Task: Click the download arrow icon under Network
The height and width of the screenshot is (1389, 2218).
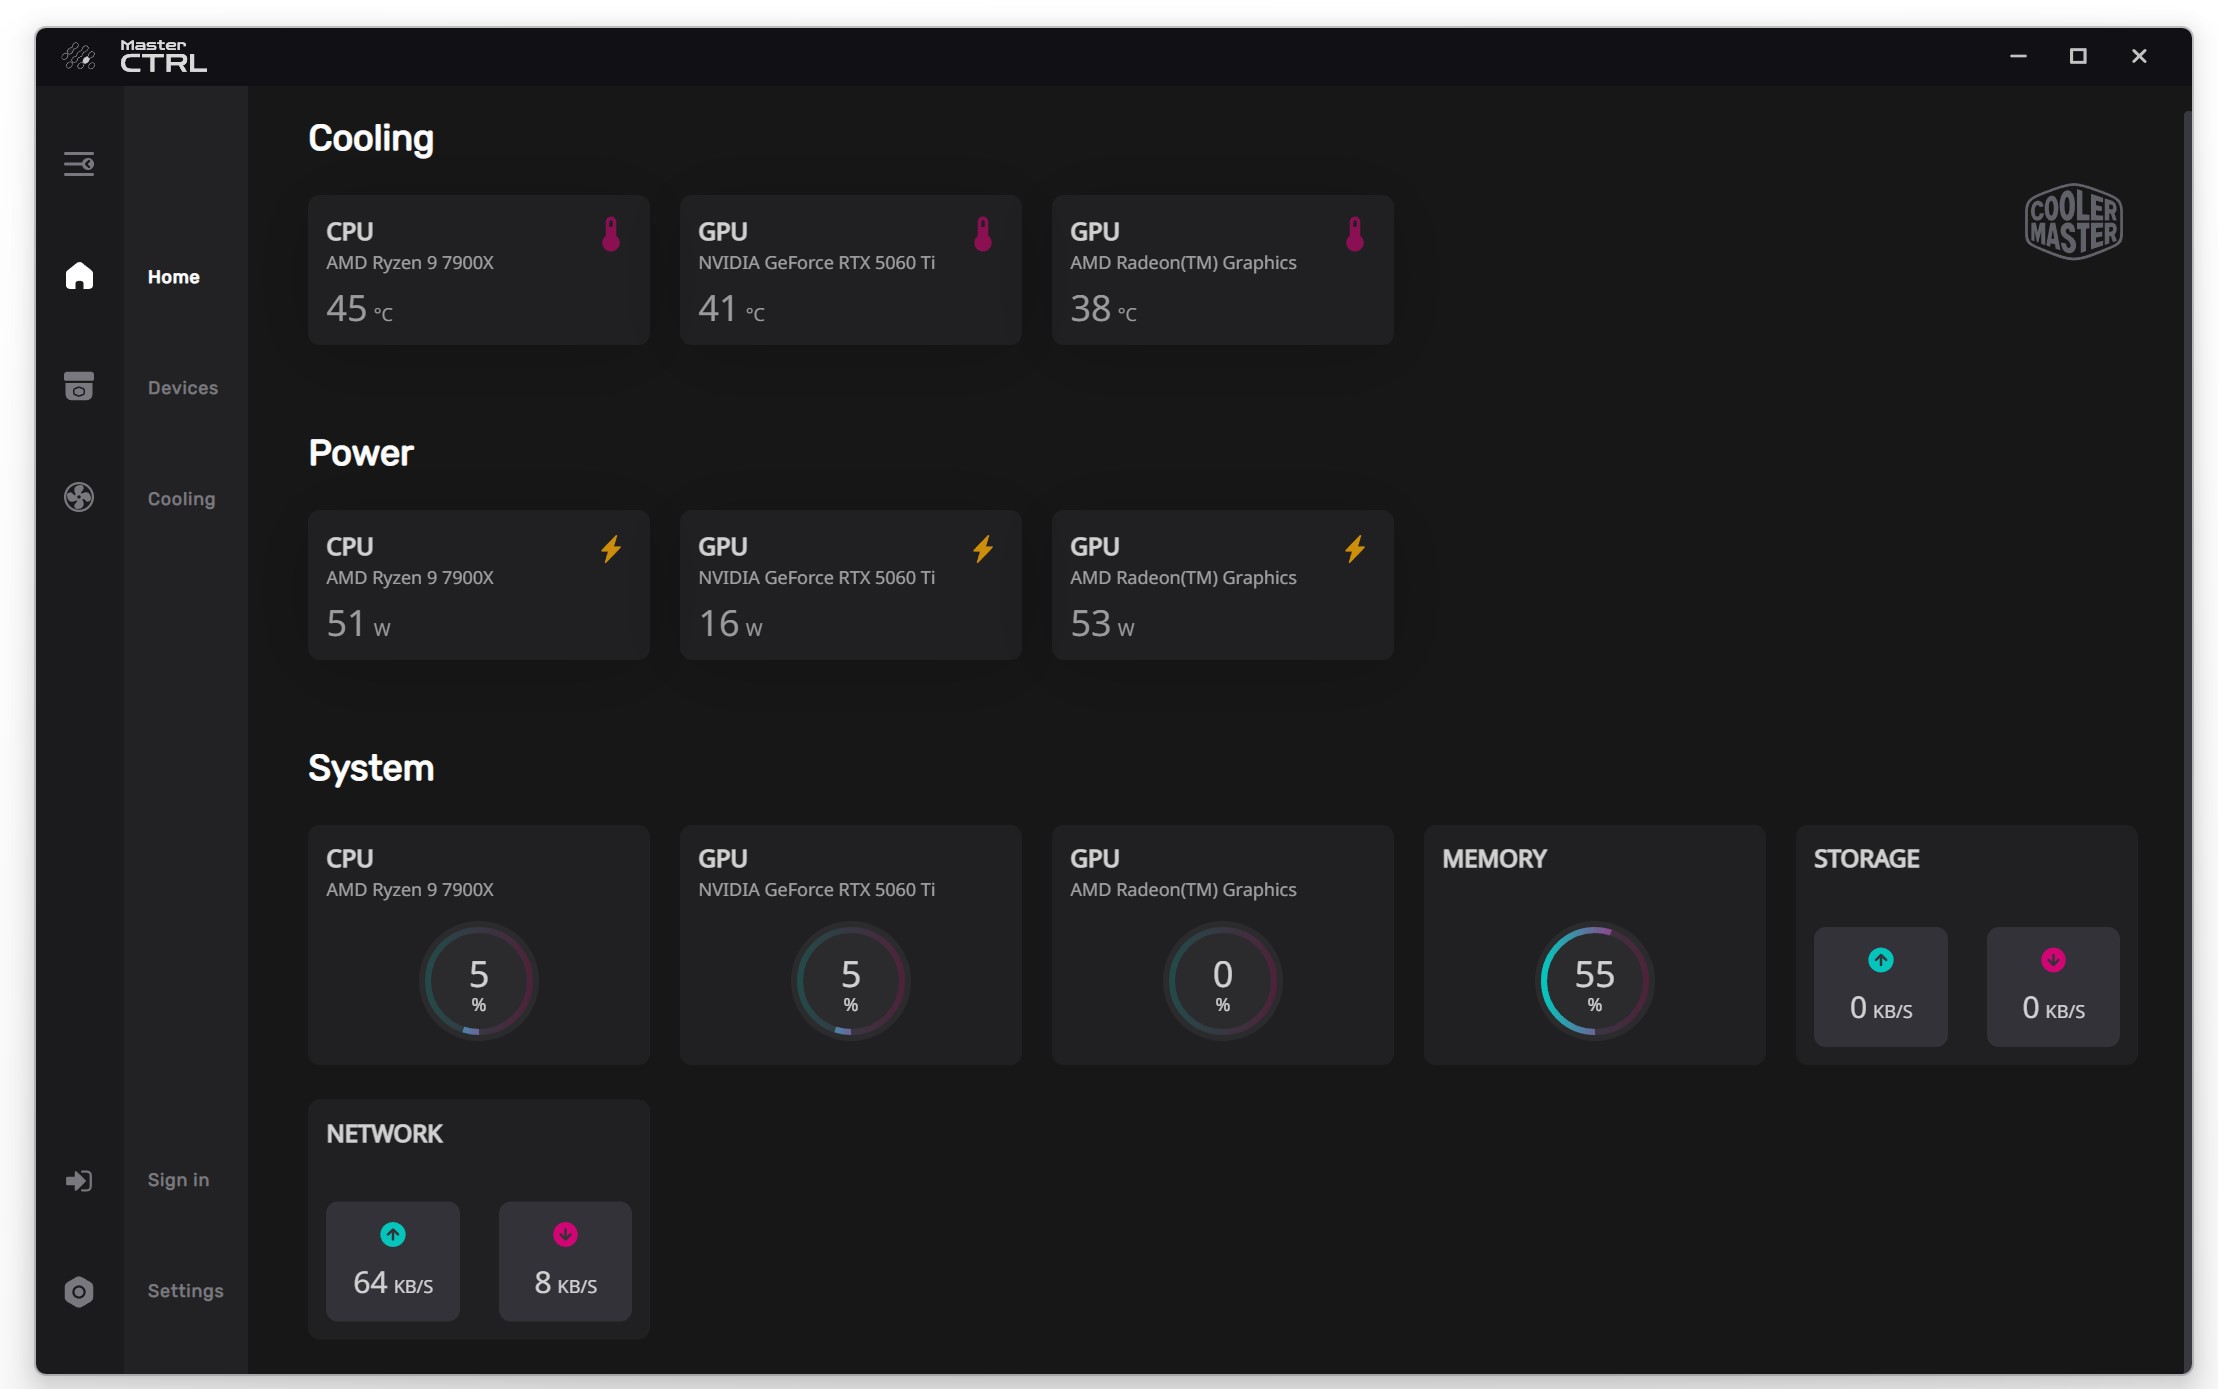Action: 565,1234
